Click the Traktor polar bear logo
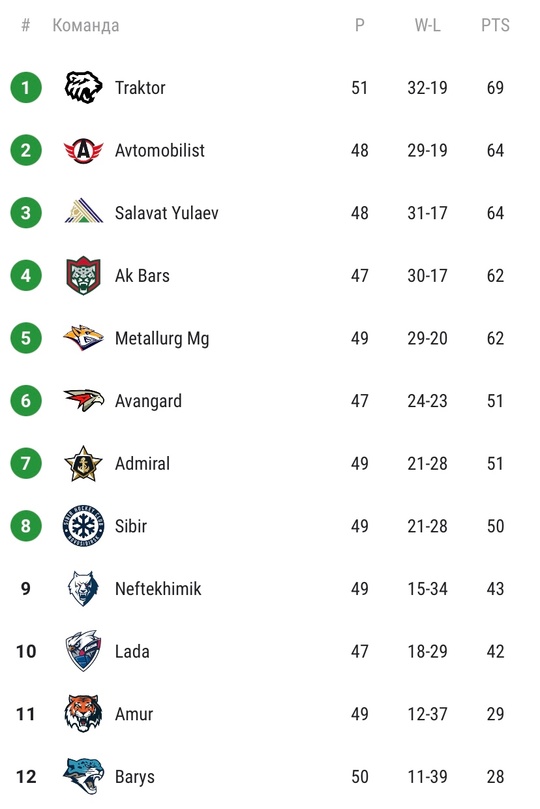540x809 pixels. [83, 87]
